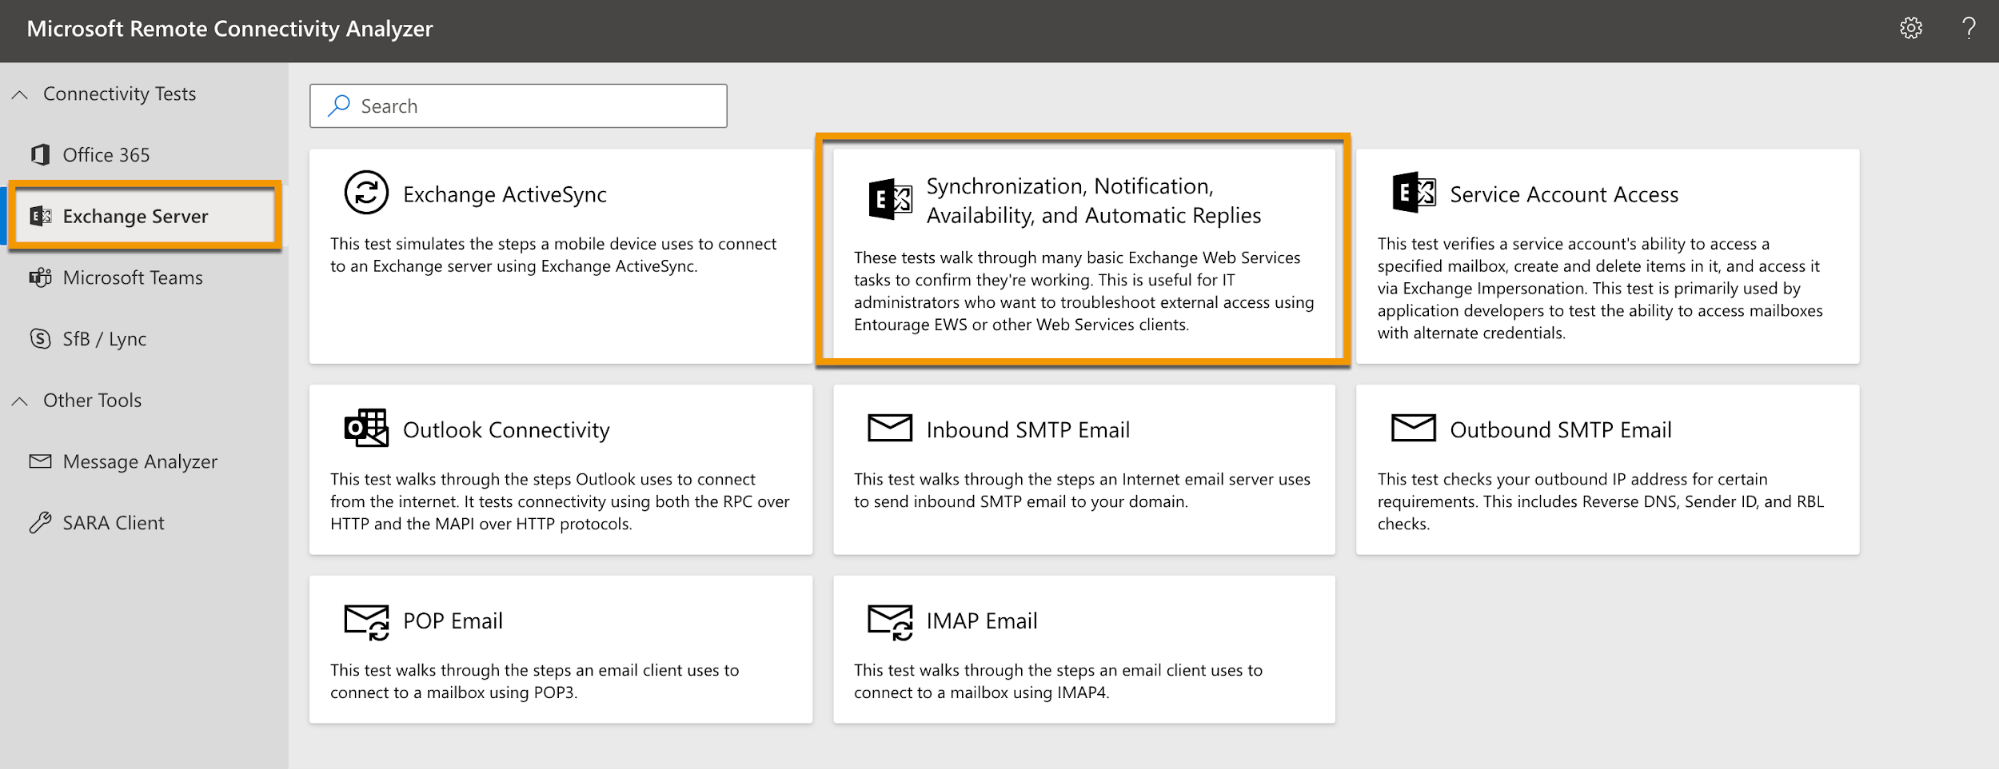The image size is (1999, 770).
Task: Open the settings gear icon
Action: [x=1911, y=28]
